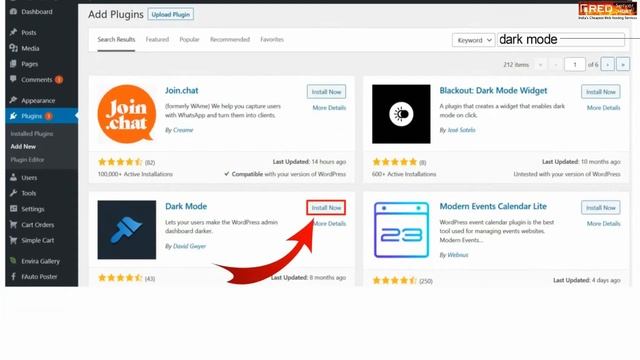Image resolution: width=640 pixels, height=360 pixels.
Task: Click the Upload Plugin button
Action: tap(171, 14)
